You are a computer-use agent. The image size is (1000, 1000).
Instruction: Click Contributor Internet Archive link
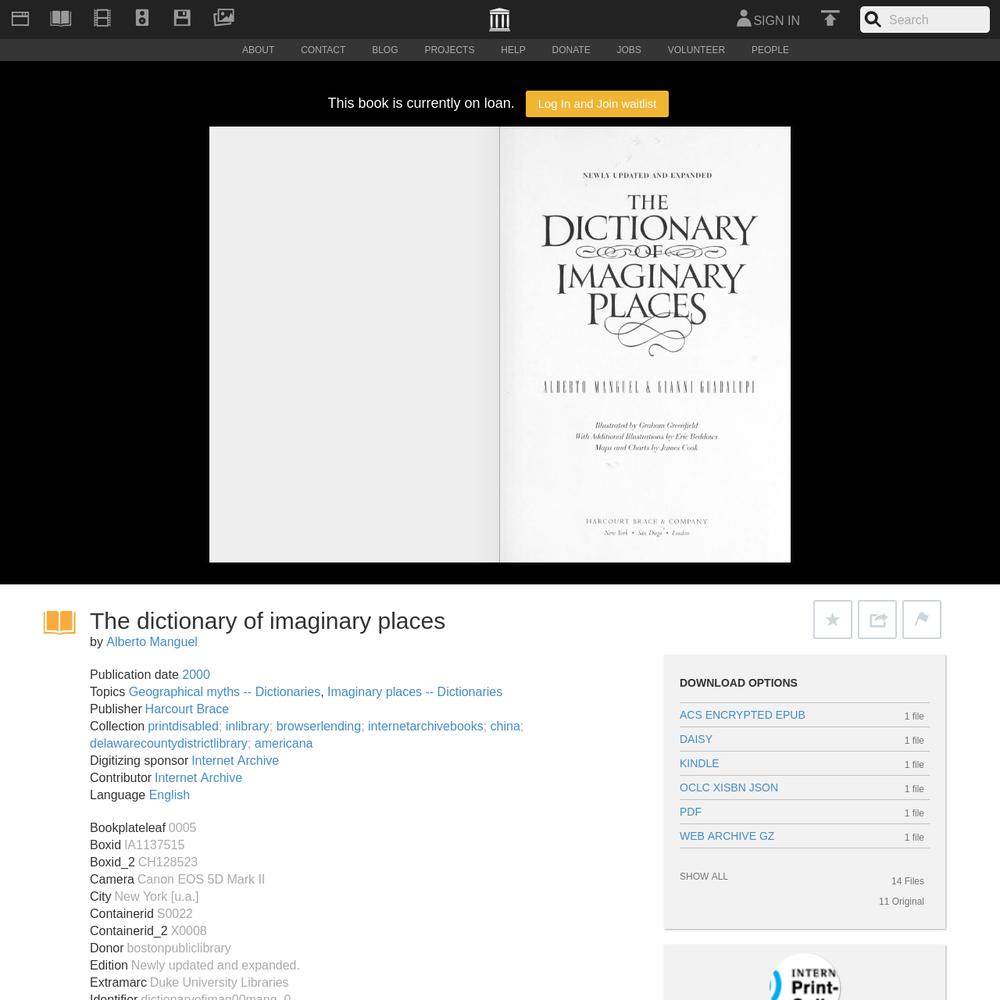pos(198,777)
